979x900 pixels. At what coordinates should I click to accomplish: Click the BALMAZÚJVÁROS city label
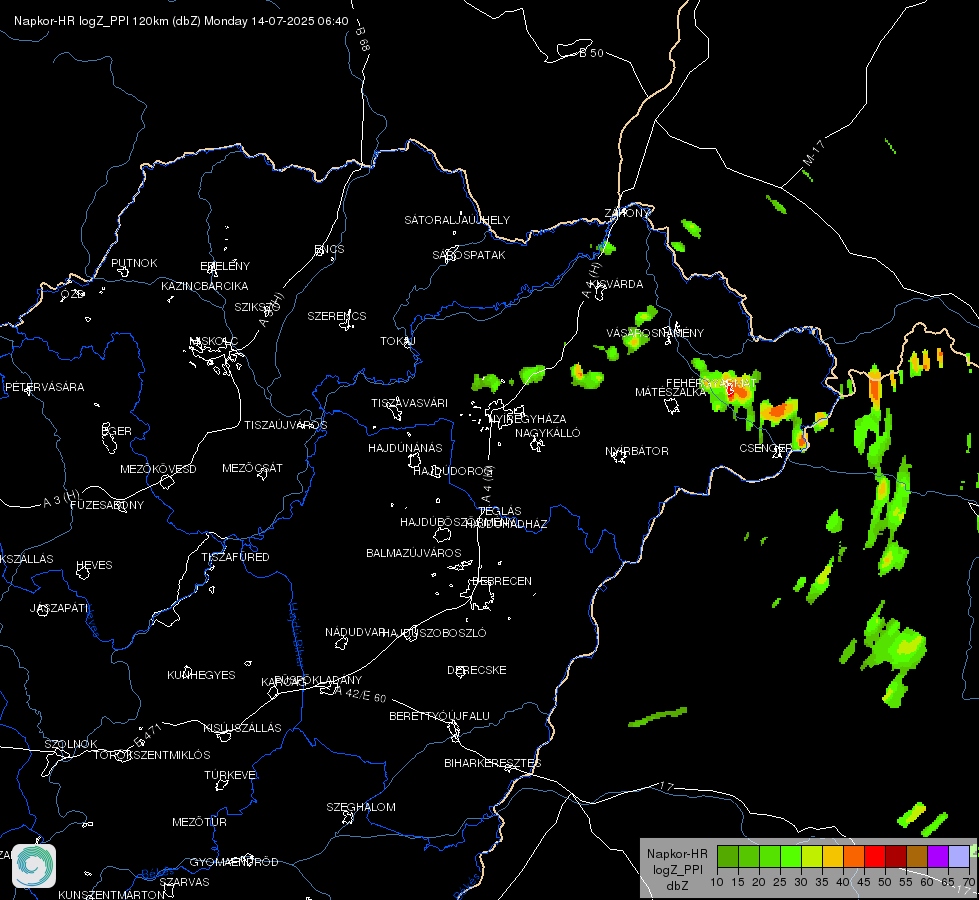(x=413, y=553)
